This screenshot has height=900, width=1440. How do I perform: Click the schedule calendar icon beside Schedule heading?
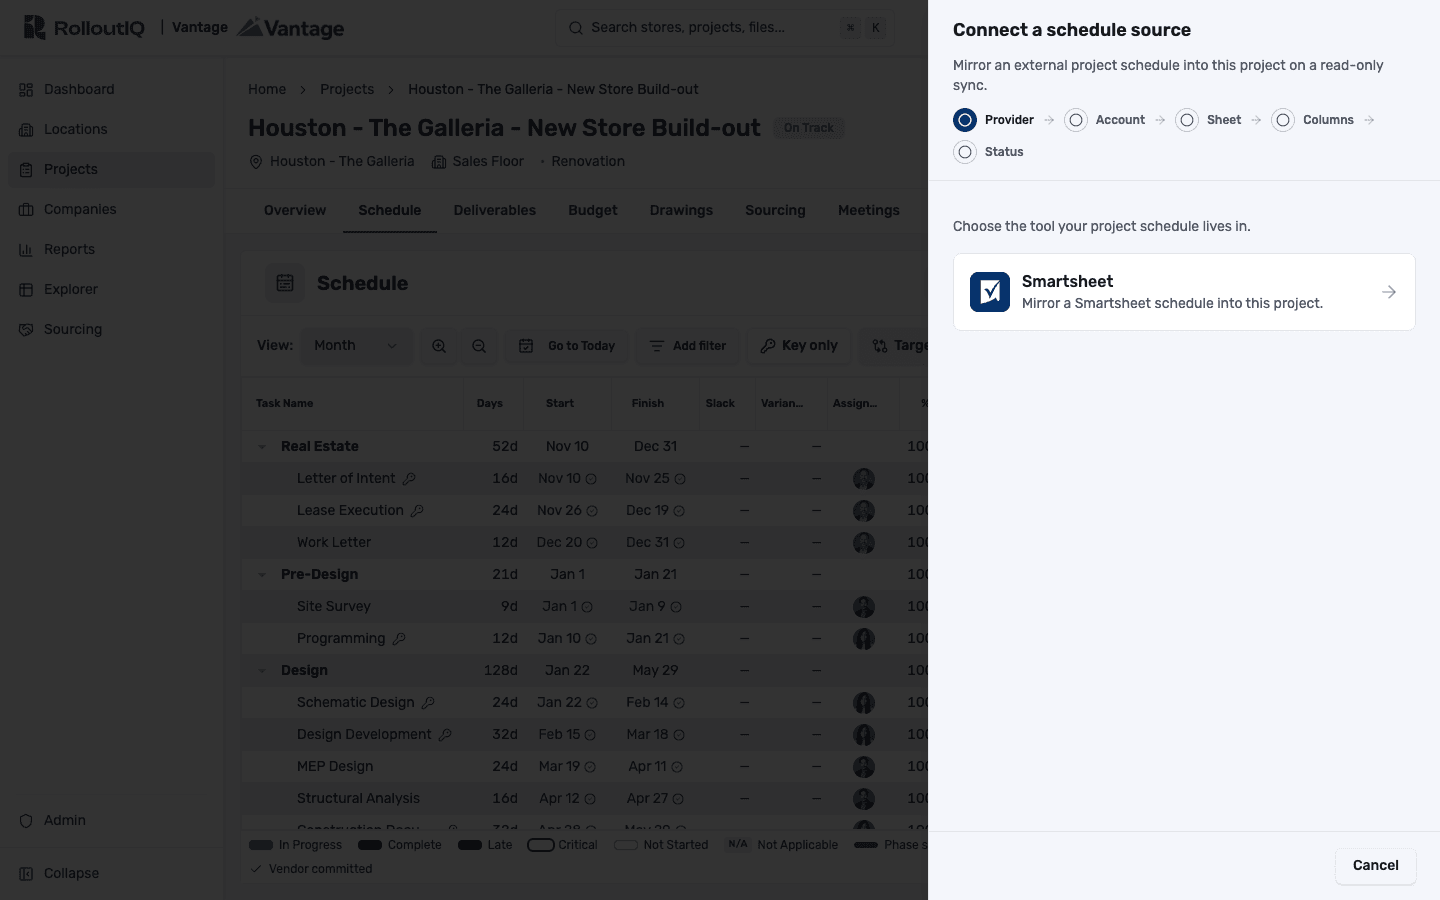285,283
